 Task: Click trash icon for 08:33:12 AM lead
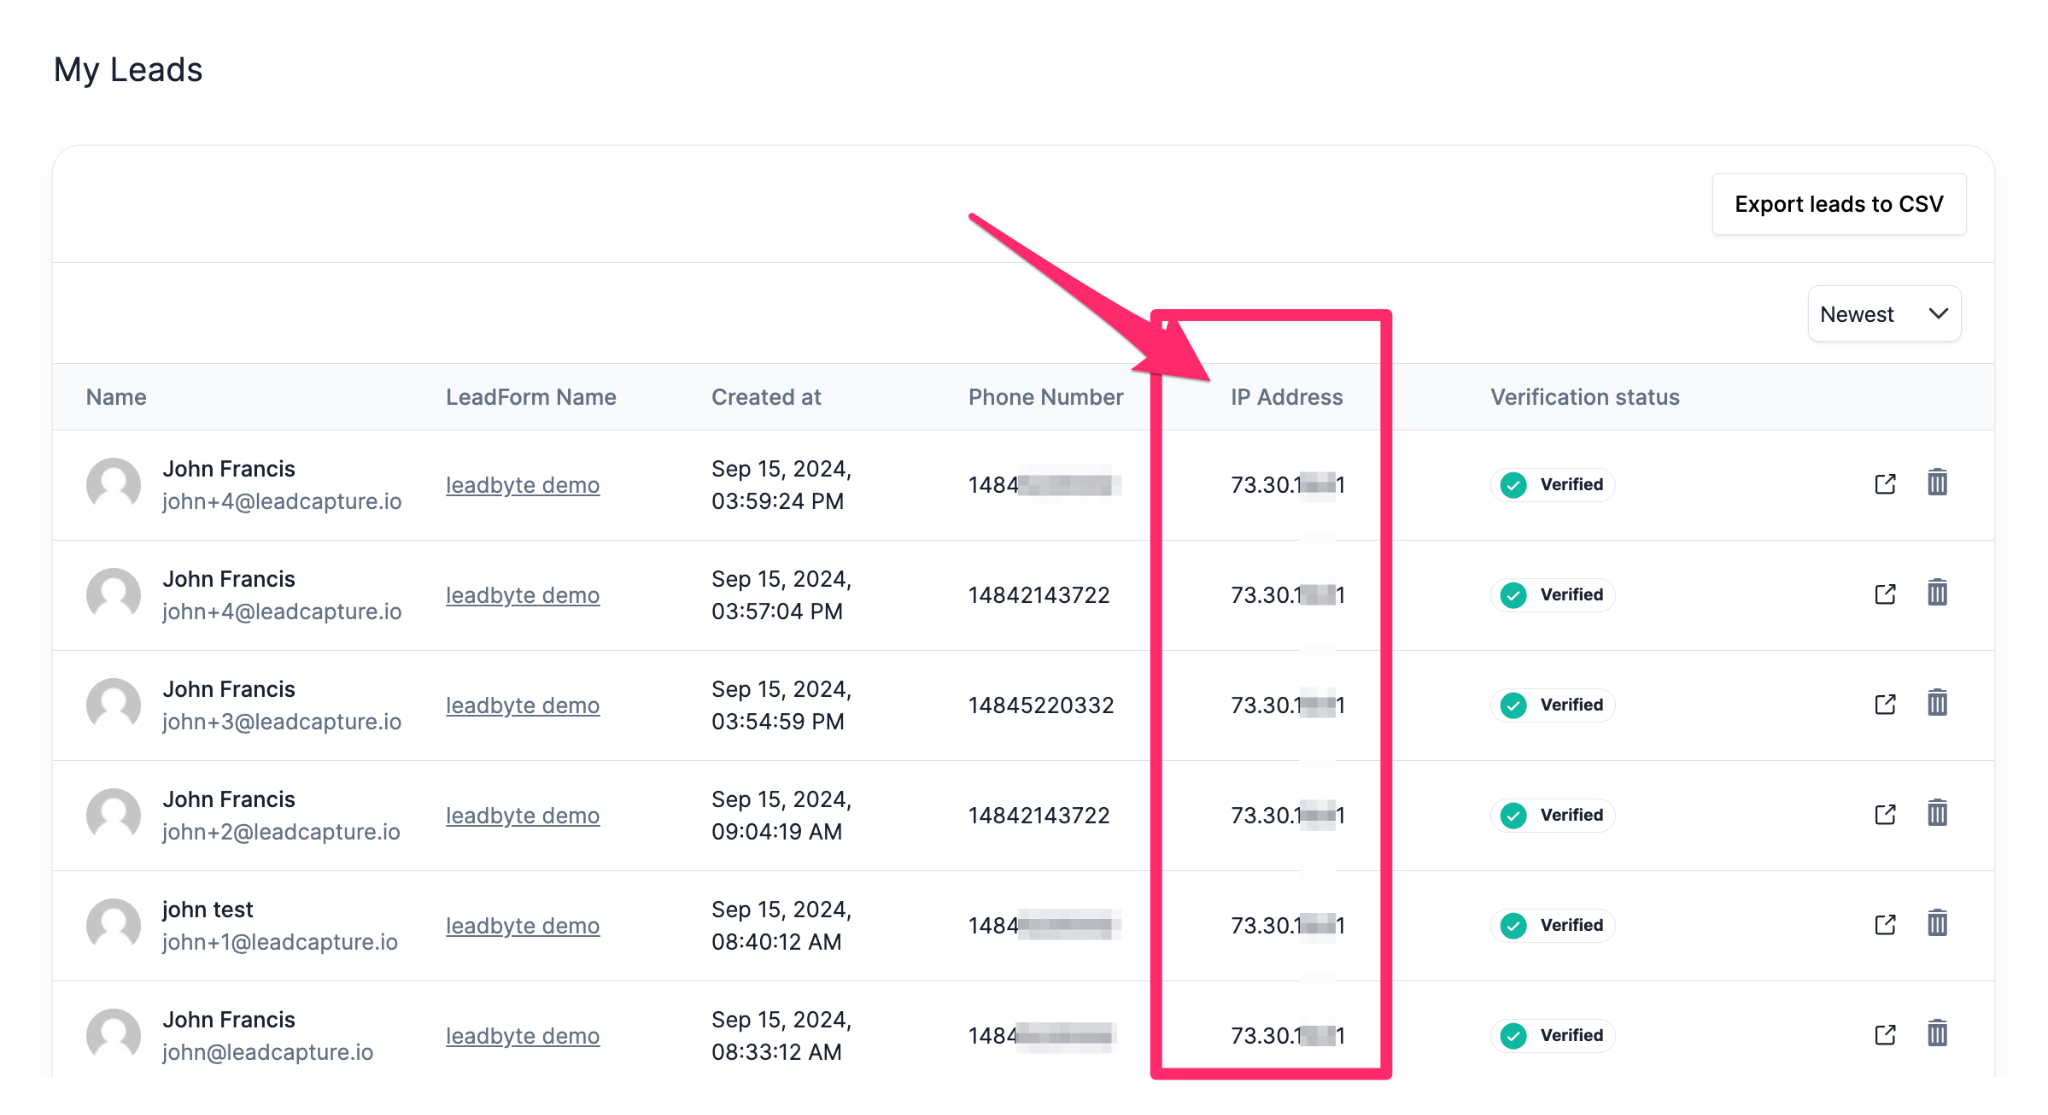point(1937,1034)
